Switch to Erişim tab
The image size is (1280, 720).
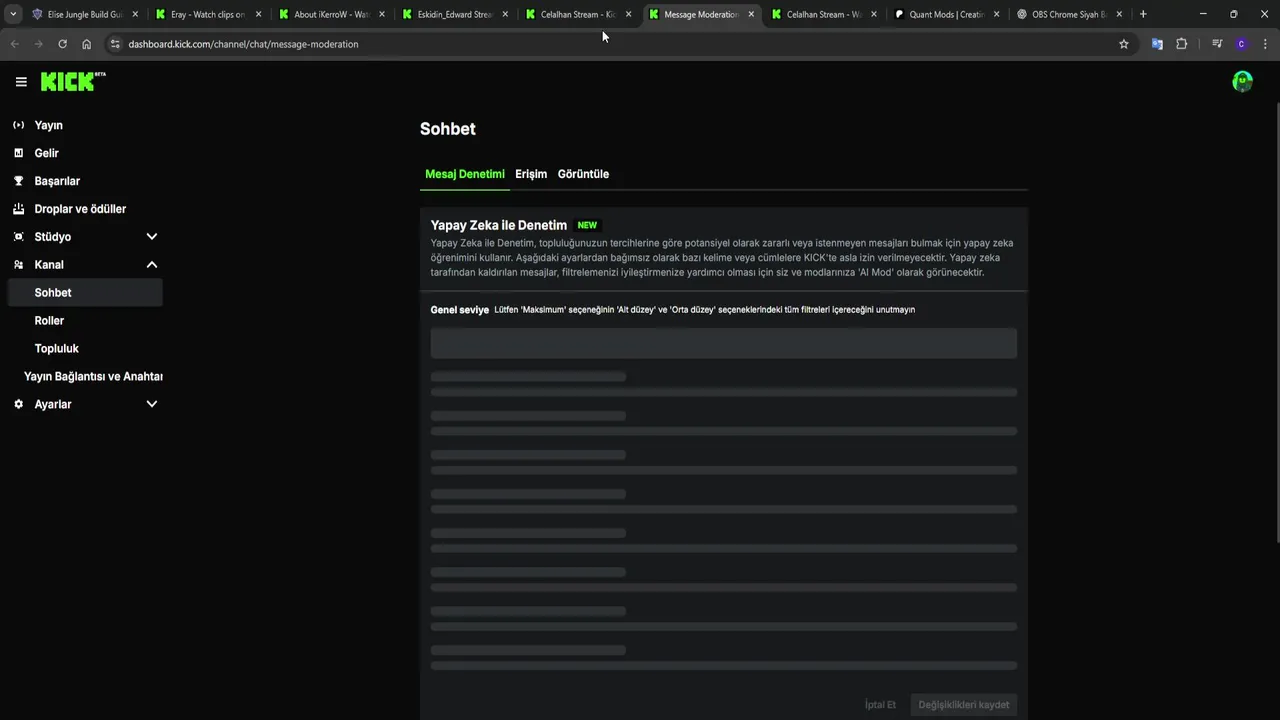[x=531, y=174]
